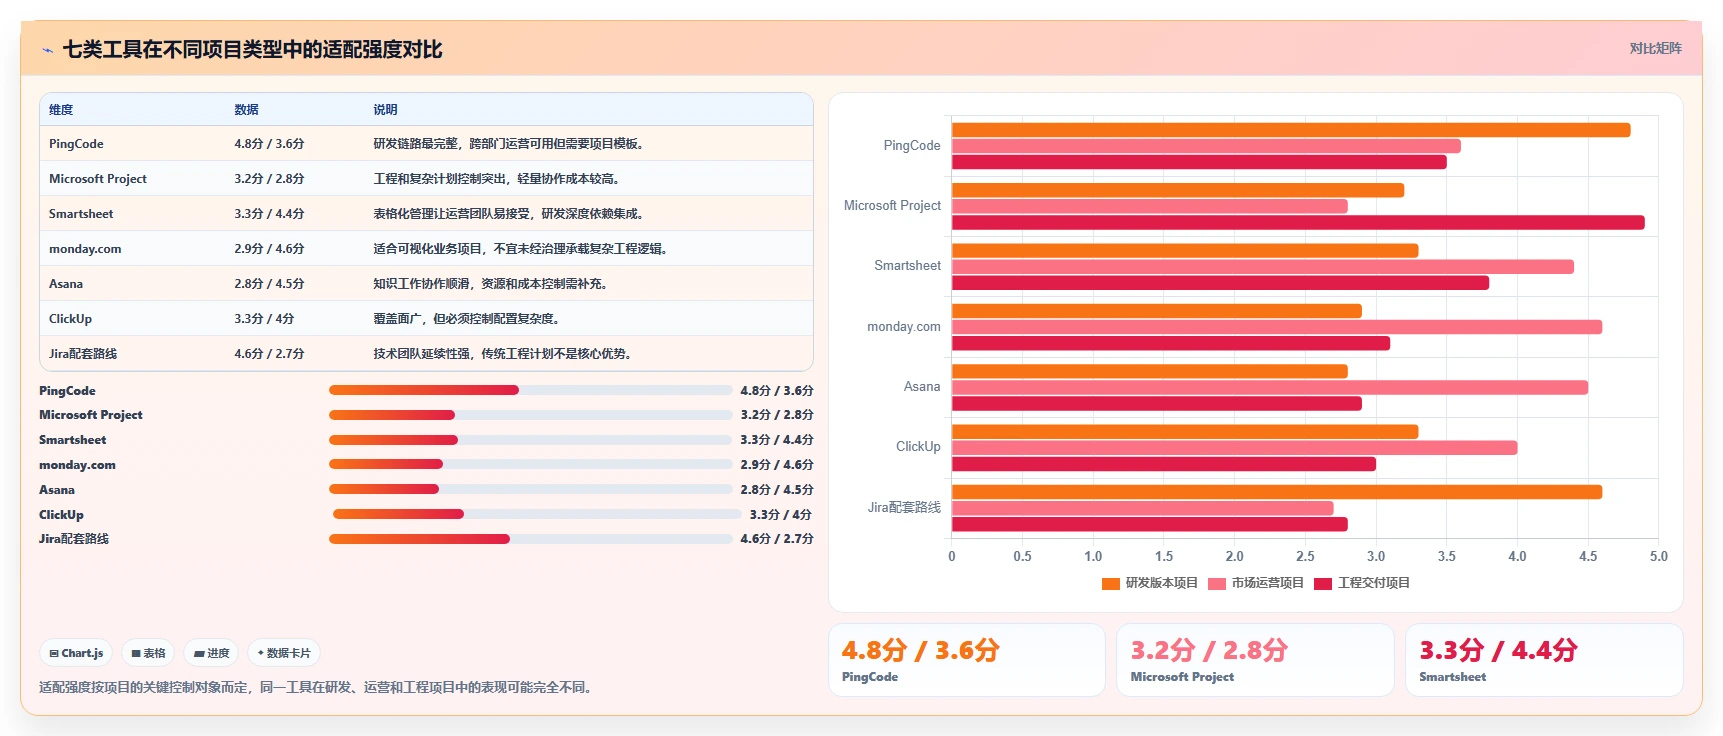
Task: Click progress value 3.3分 / 4分 beside ClickUp
Action: pyautogui.click(x=781, y=514)
